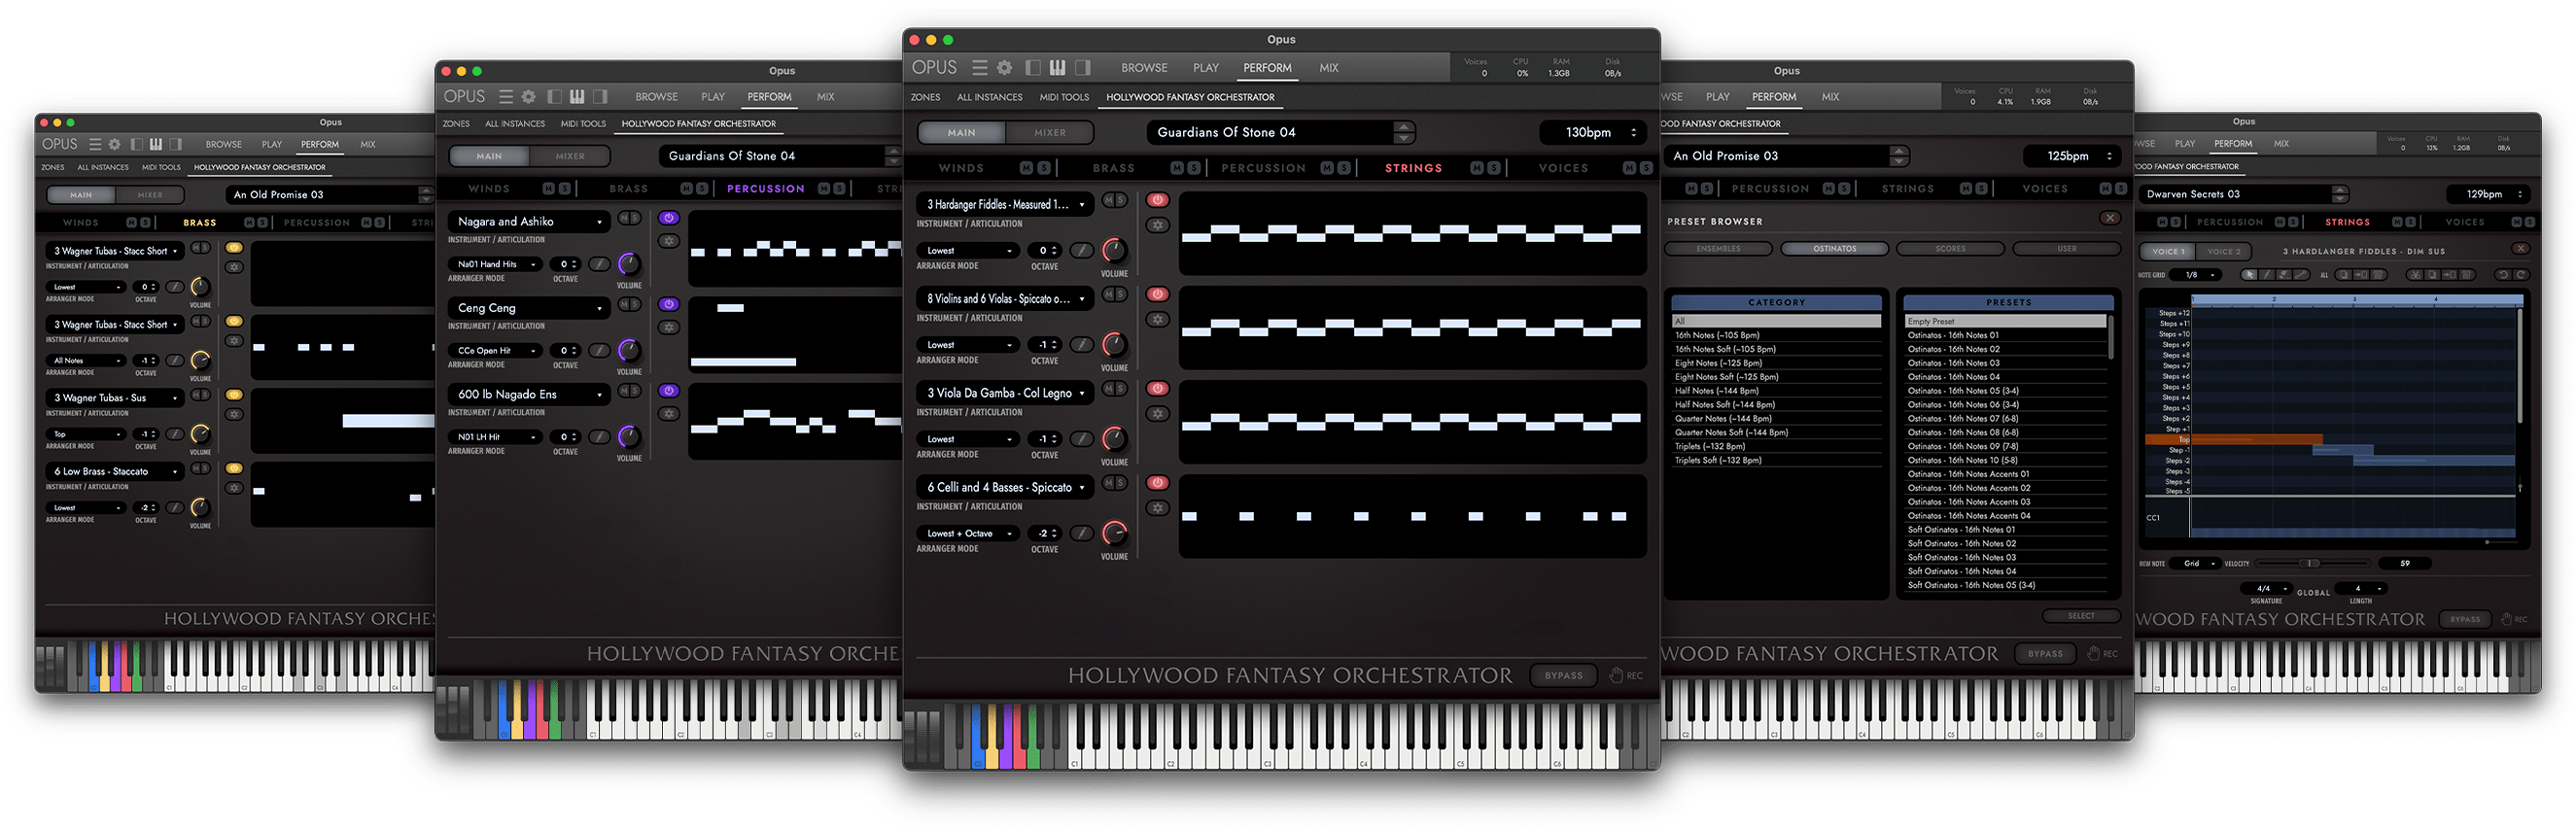2576x829 pixels.
Task: Toggle power for 3 Hardanger Fiddles track
Action: click(x=1158, y=201)
